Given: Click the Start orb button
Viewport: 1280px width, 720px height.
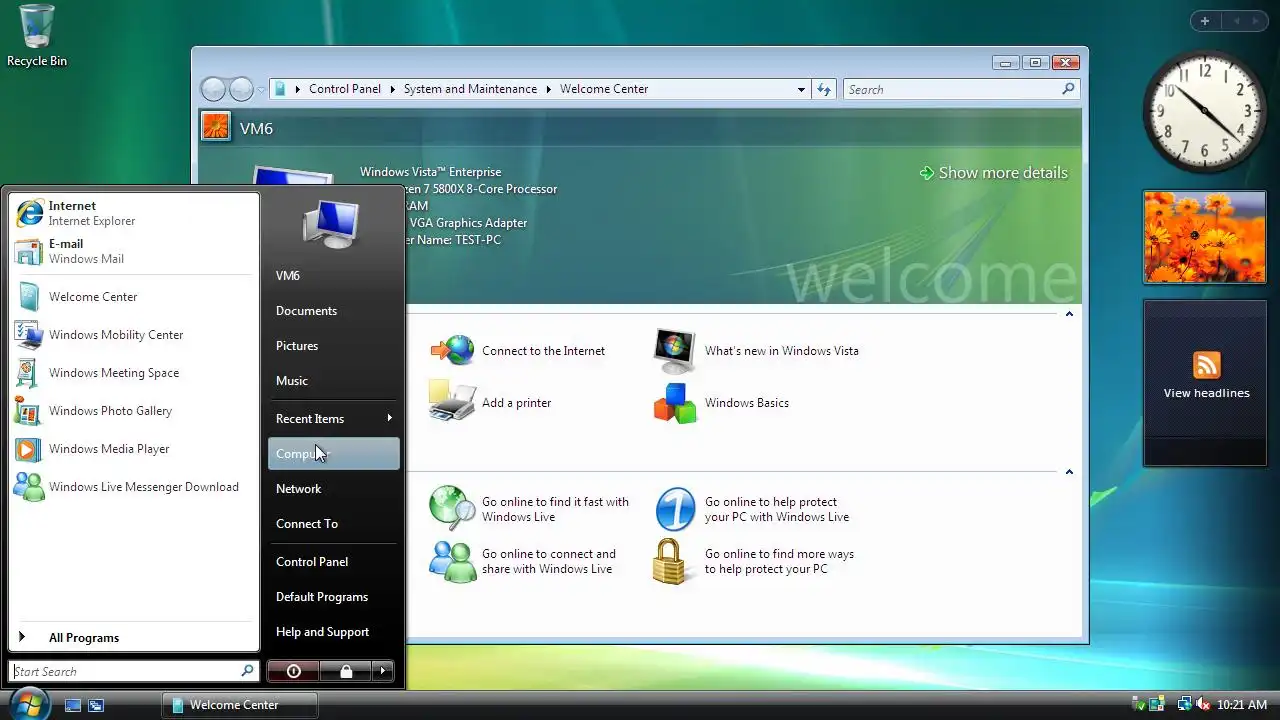Looking at the screenshot, I should tap(29, 703).
